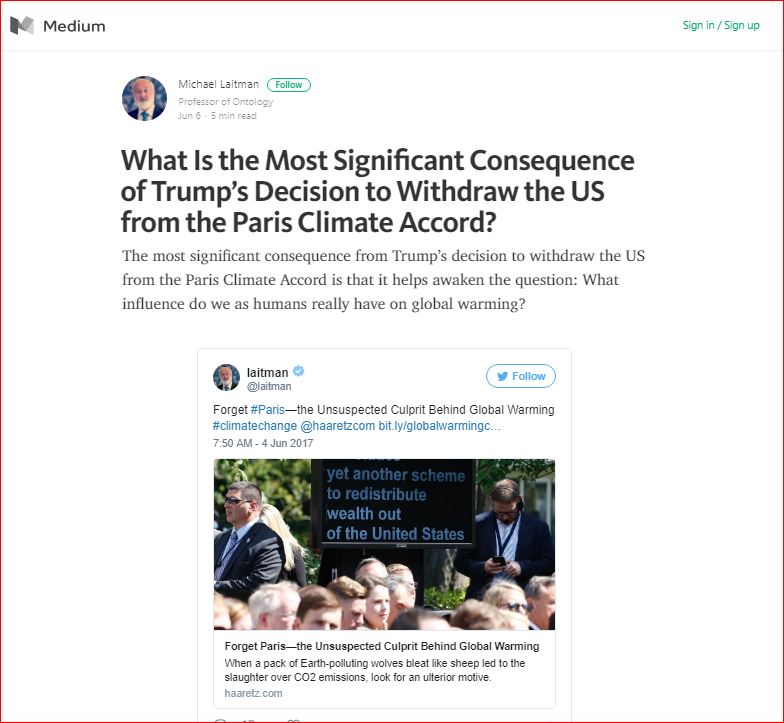Open Michael Laitman's author avatar
This screenshot has width=784, height=723.
point(144,98)
